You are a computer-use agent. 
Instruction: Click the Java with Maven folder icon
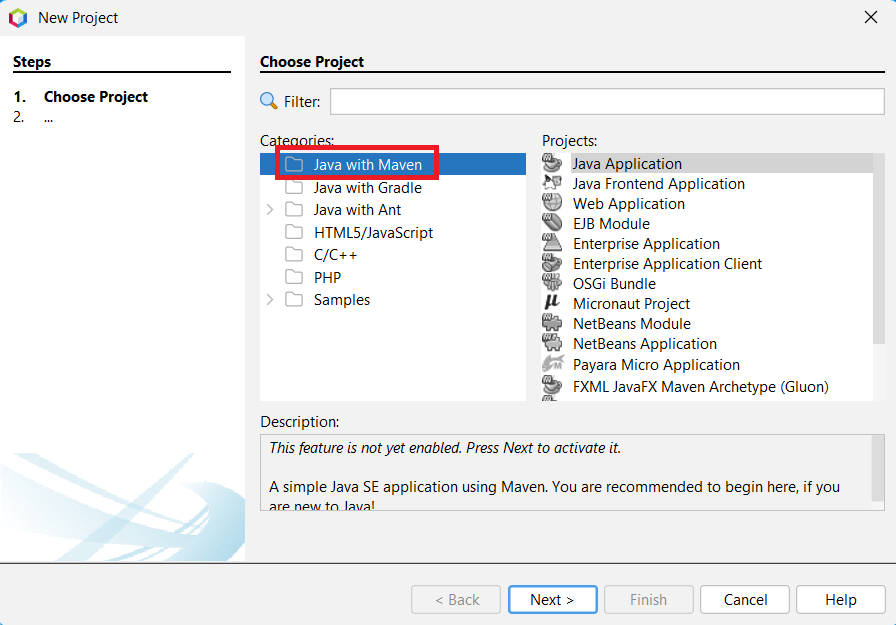point(294,165)
